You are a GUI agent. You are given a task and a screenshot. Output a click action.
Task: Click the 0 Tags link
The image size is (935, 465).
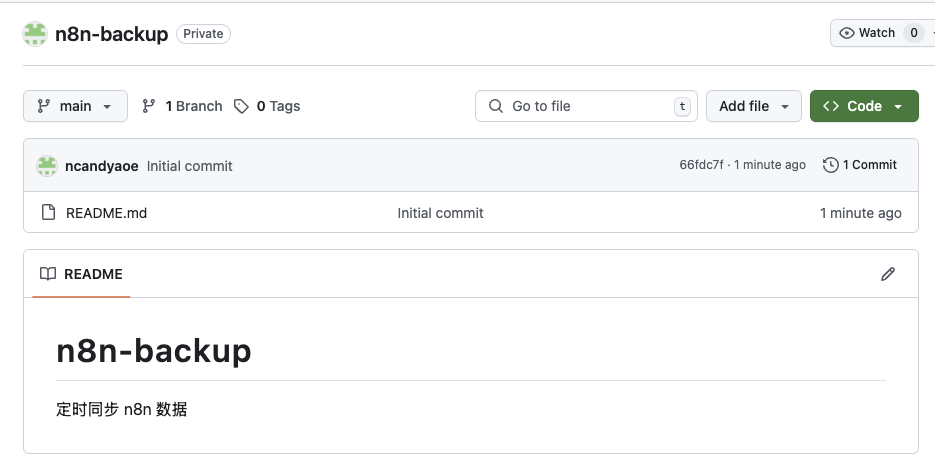[277, 106]
